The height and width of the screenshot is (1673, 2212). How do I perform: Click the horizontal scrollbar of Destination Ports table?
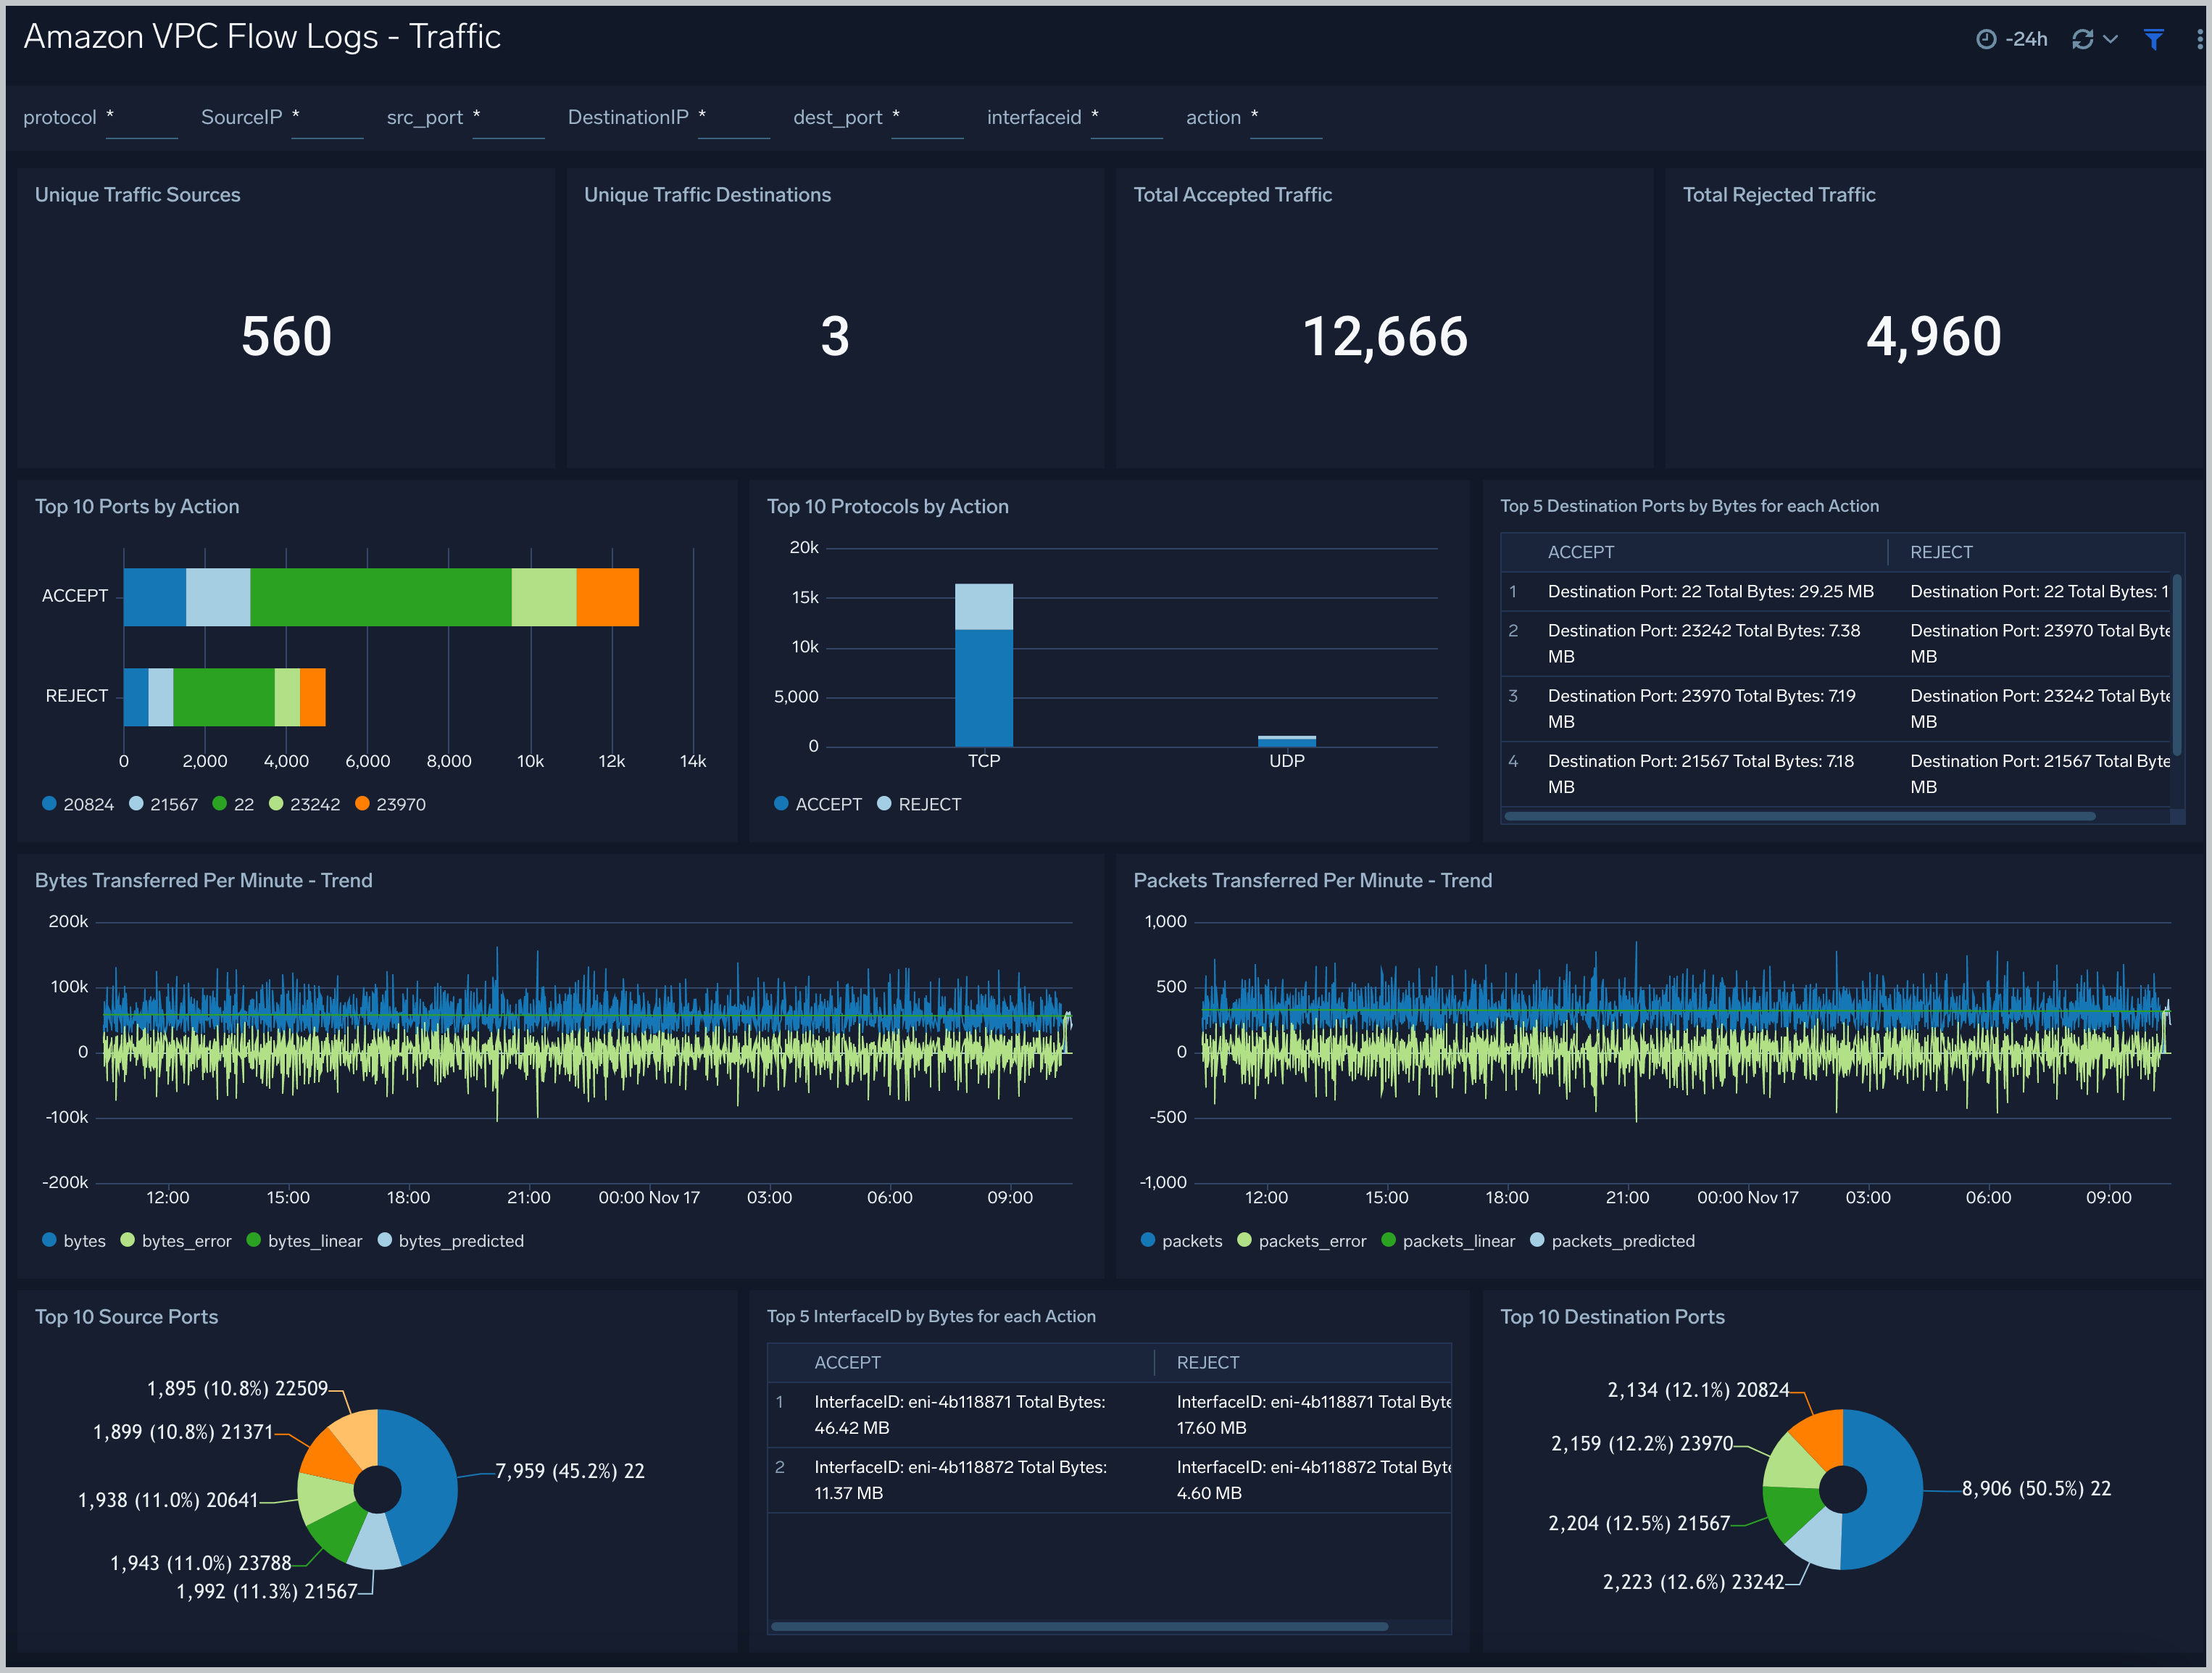(1800, 816)
